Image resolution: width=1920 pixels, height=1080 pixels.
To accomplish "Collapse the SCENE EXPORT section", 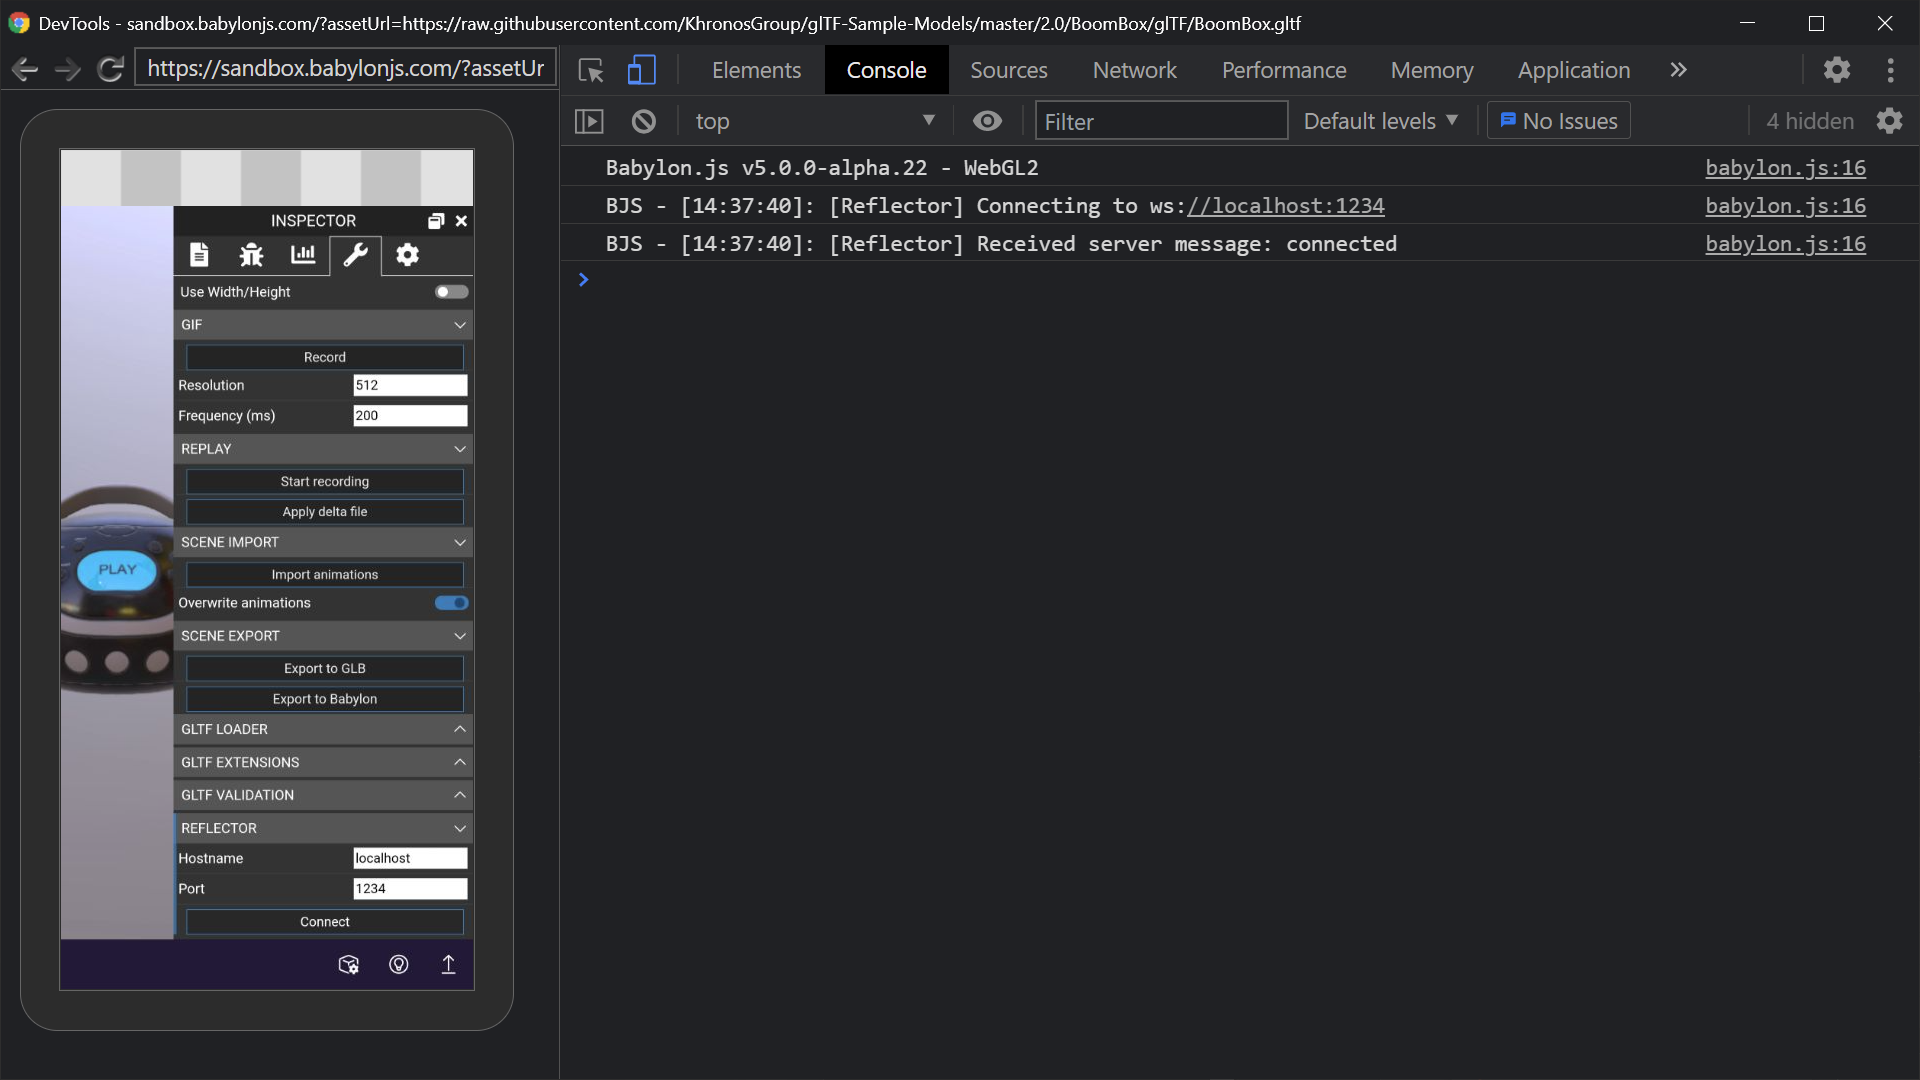I will point(323,636).
